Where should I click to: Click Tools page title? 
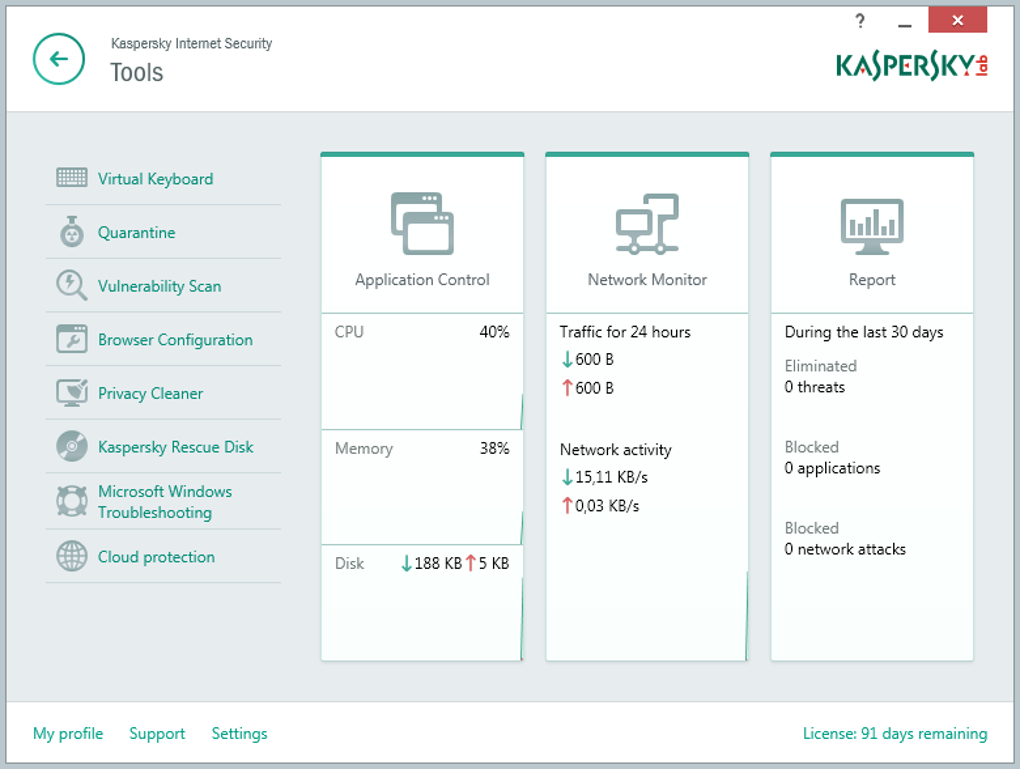tap(137, 72)
